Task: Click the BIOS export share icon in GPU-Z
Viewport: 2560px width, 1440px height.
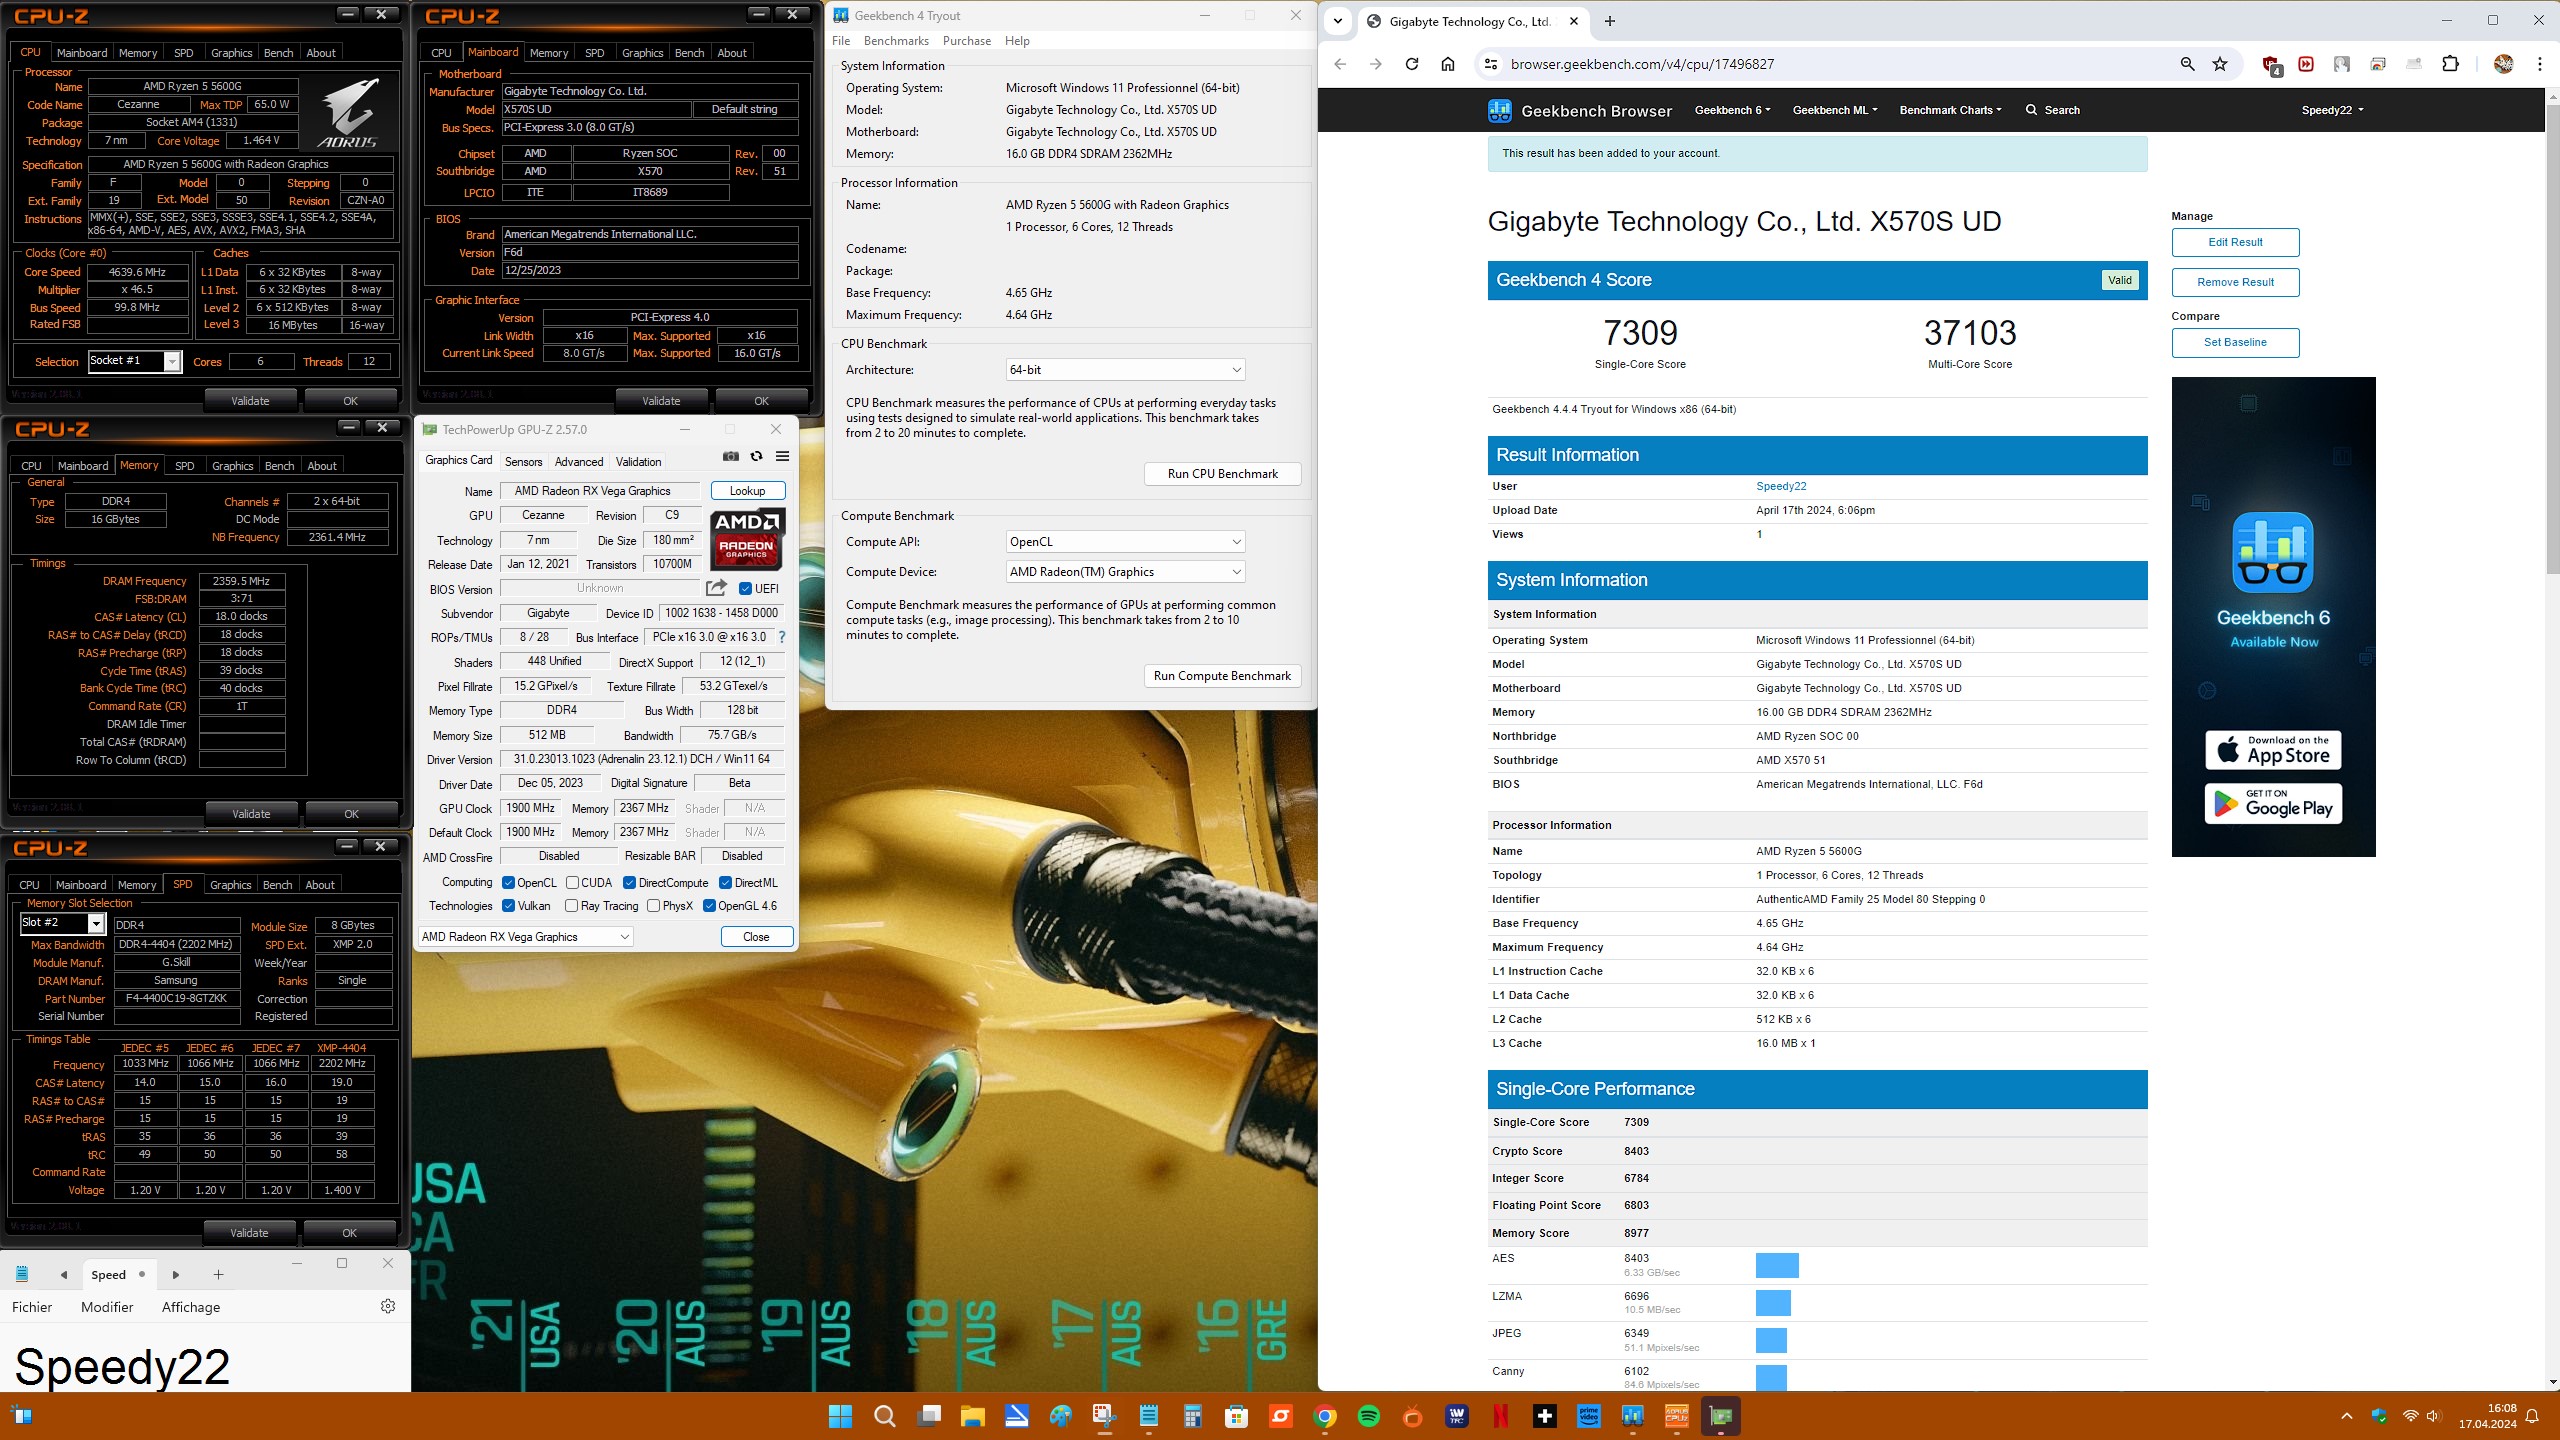Action: [716, 588]
